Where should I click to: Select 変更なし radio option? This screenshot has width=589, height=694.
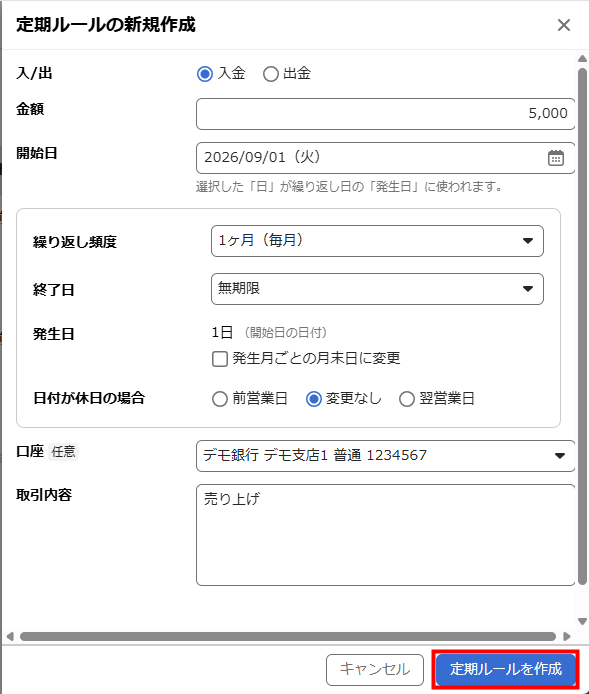[x=314, y=399]
